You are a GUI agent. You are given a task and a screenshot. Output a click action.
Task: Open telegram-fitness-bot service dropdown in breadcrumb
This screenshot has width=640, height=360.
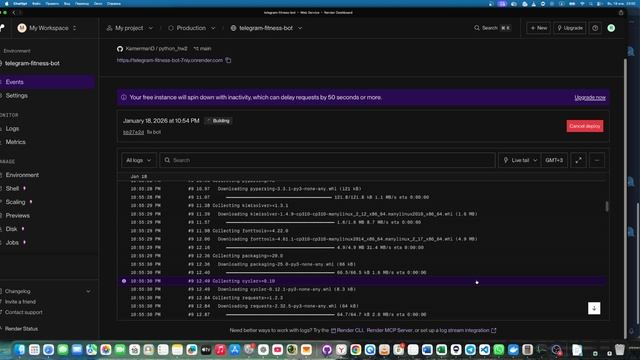[x=266, y=28]
